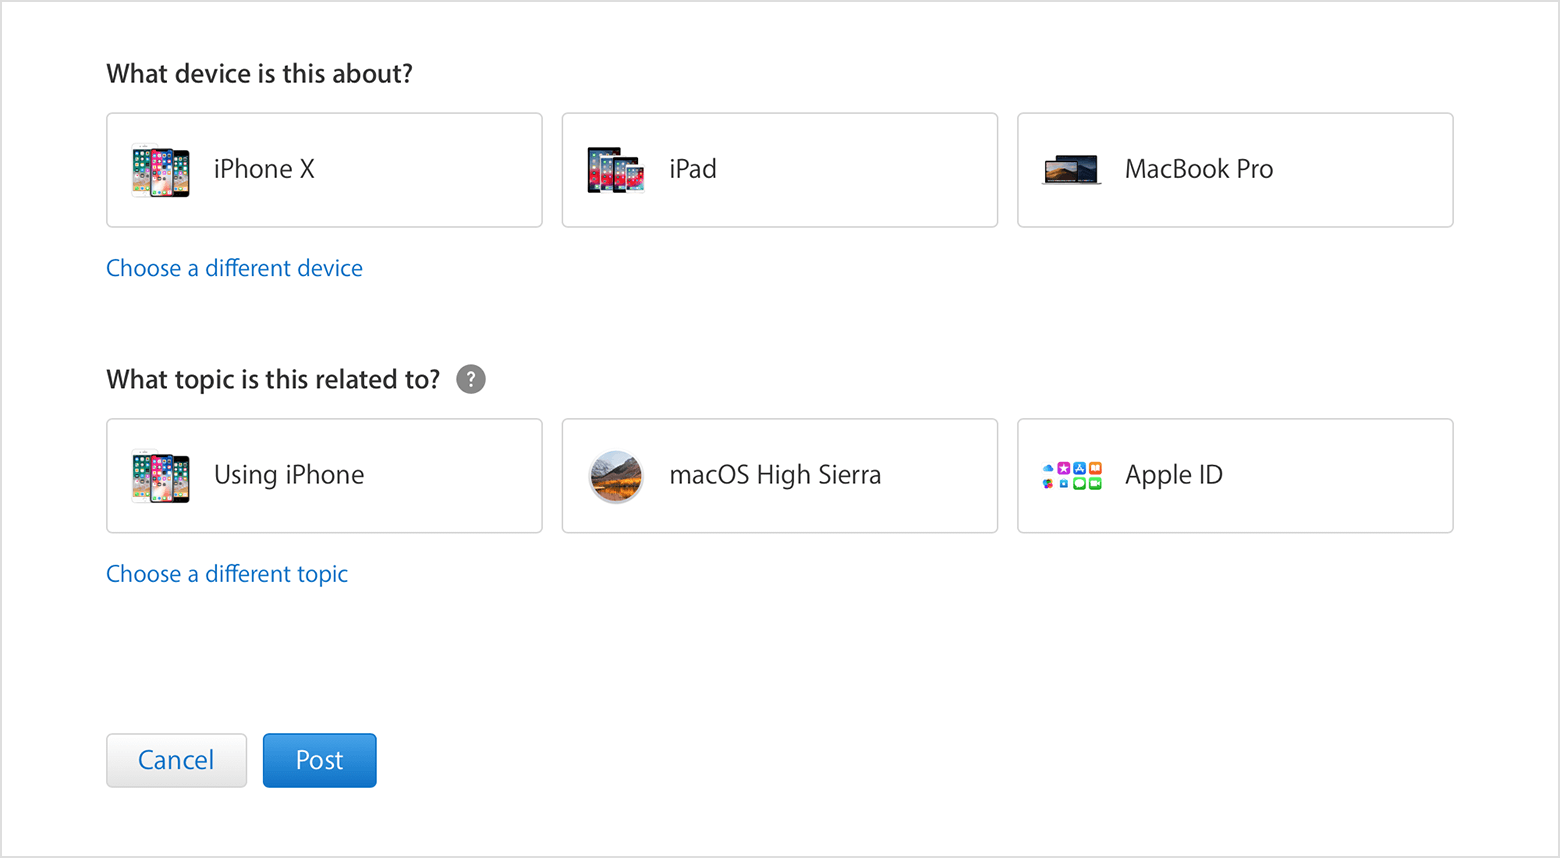The width and height of the screenshot is (1560, 858).
Task: Click the Using iPhone topic image
Action: [x=160, y=476]
